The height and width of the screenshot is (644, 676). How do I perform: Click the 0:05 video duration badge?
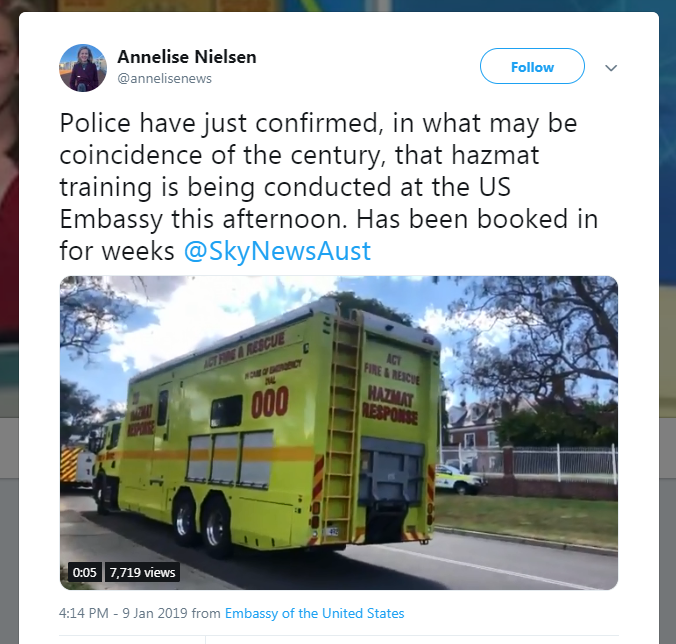[84, 572]
